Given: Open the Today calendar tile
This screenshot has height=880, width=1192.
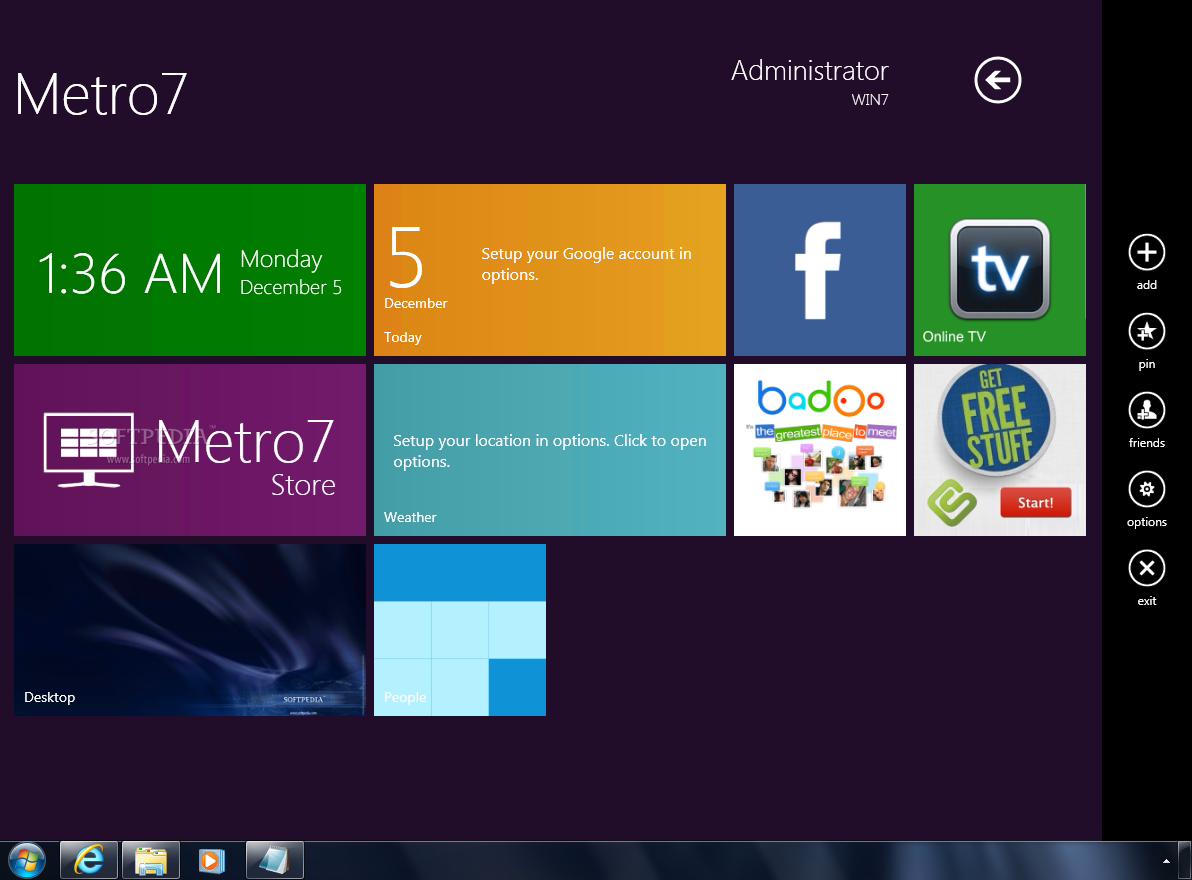Looking at the screenshot, I should 550,270.
